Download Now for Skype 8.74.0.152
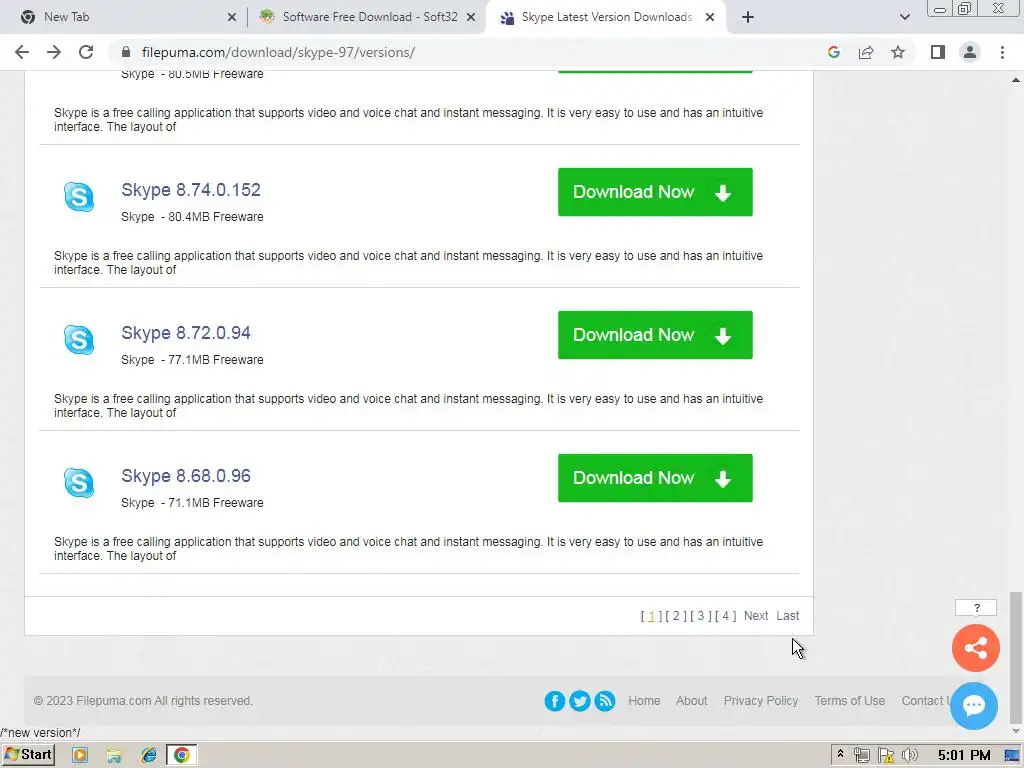The image size is (1024, 768). [655, 192]
